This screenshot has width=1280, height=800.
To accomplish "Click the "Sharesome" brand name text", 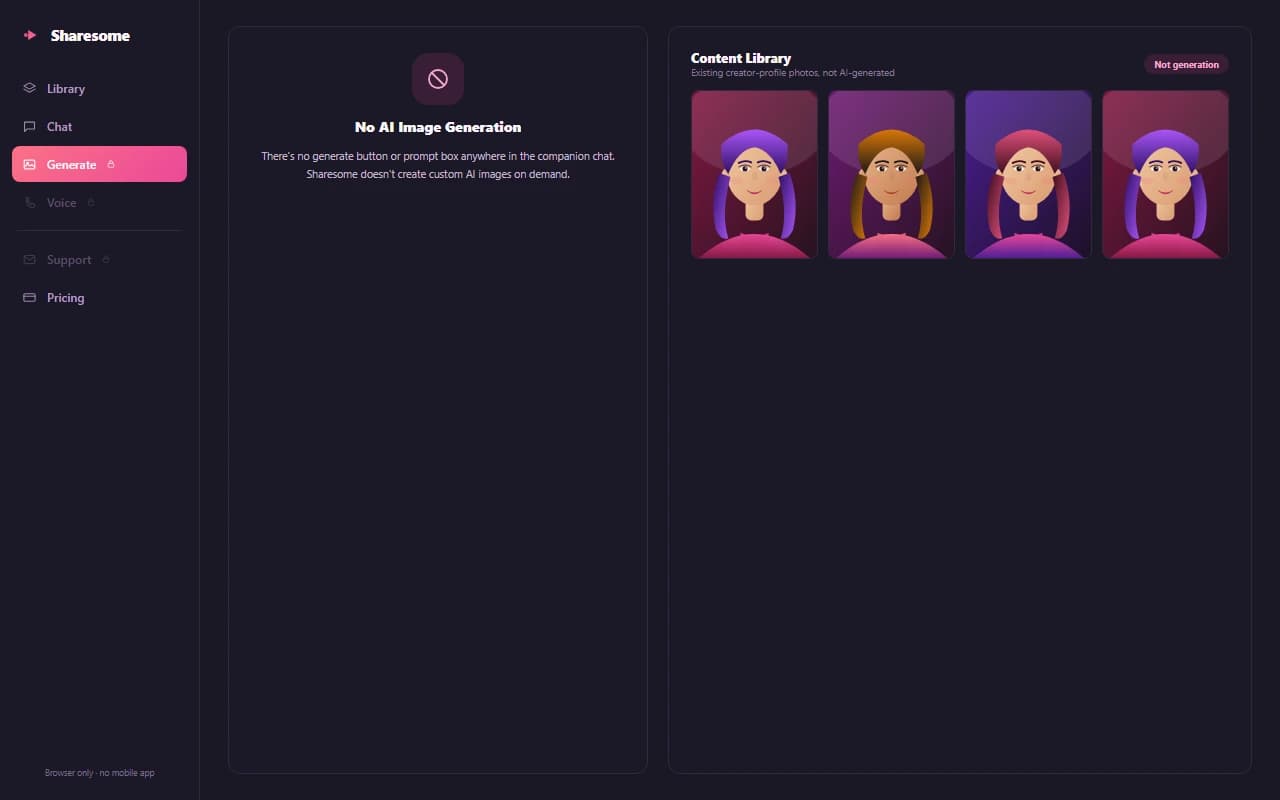I will (x=90, y=35).
